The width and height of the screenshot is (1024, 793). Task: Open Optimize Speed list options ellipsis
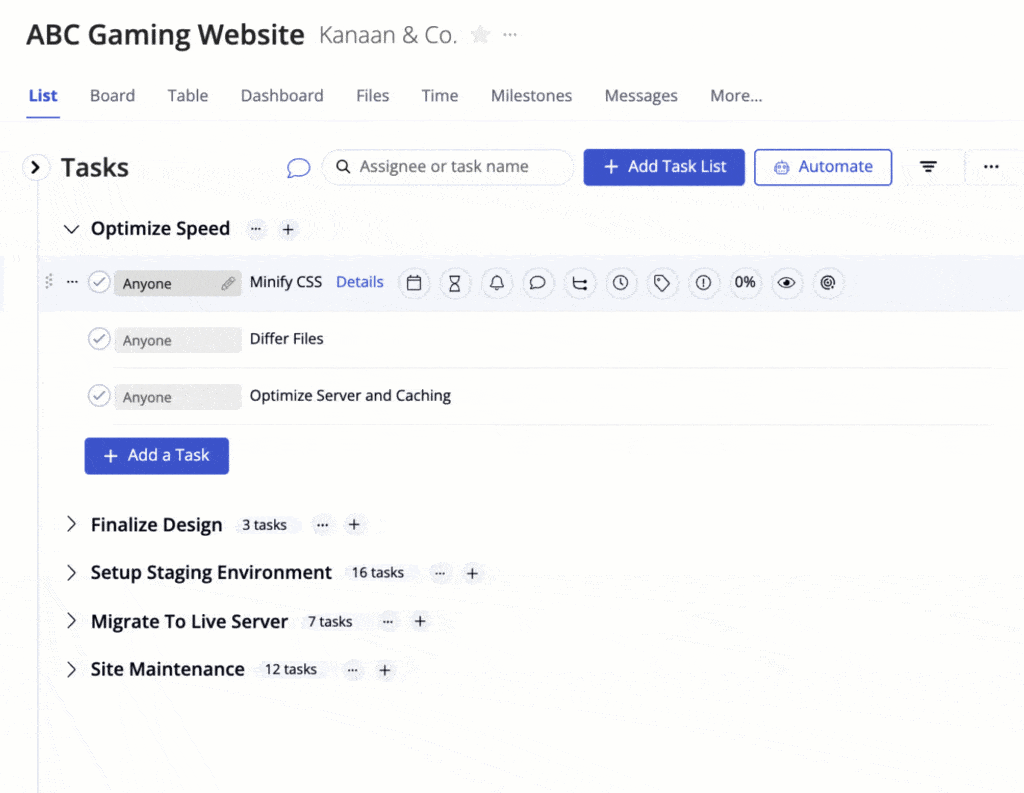click(256, 229)
